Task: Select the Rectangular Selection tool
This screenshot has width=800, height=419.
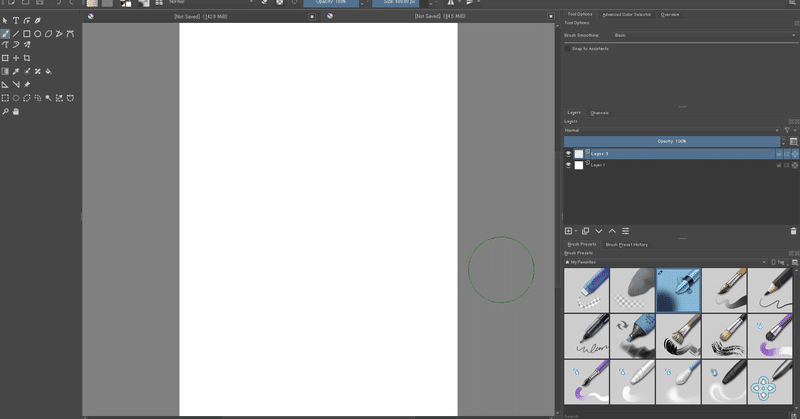Action: (5, 98)
